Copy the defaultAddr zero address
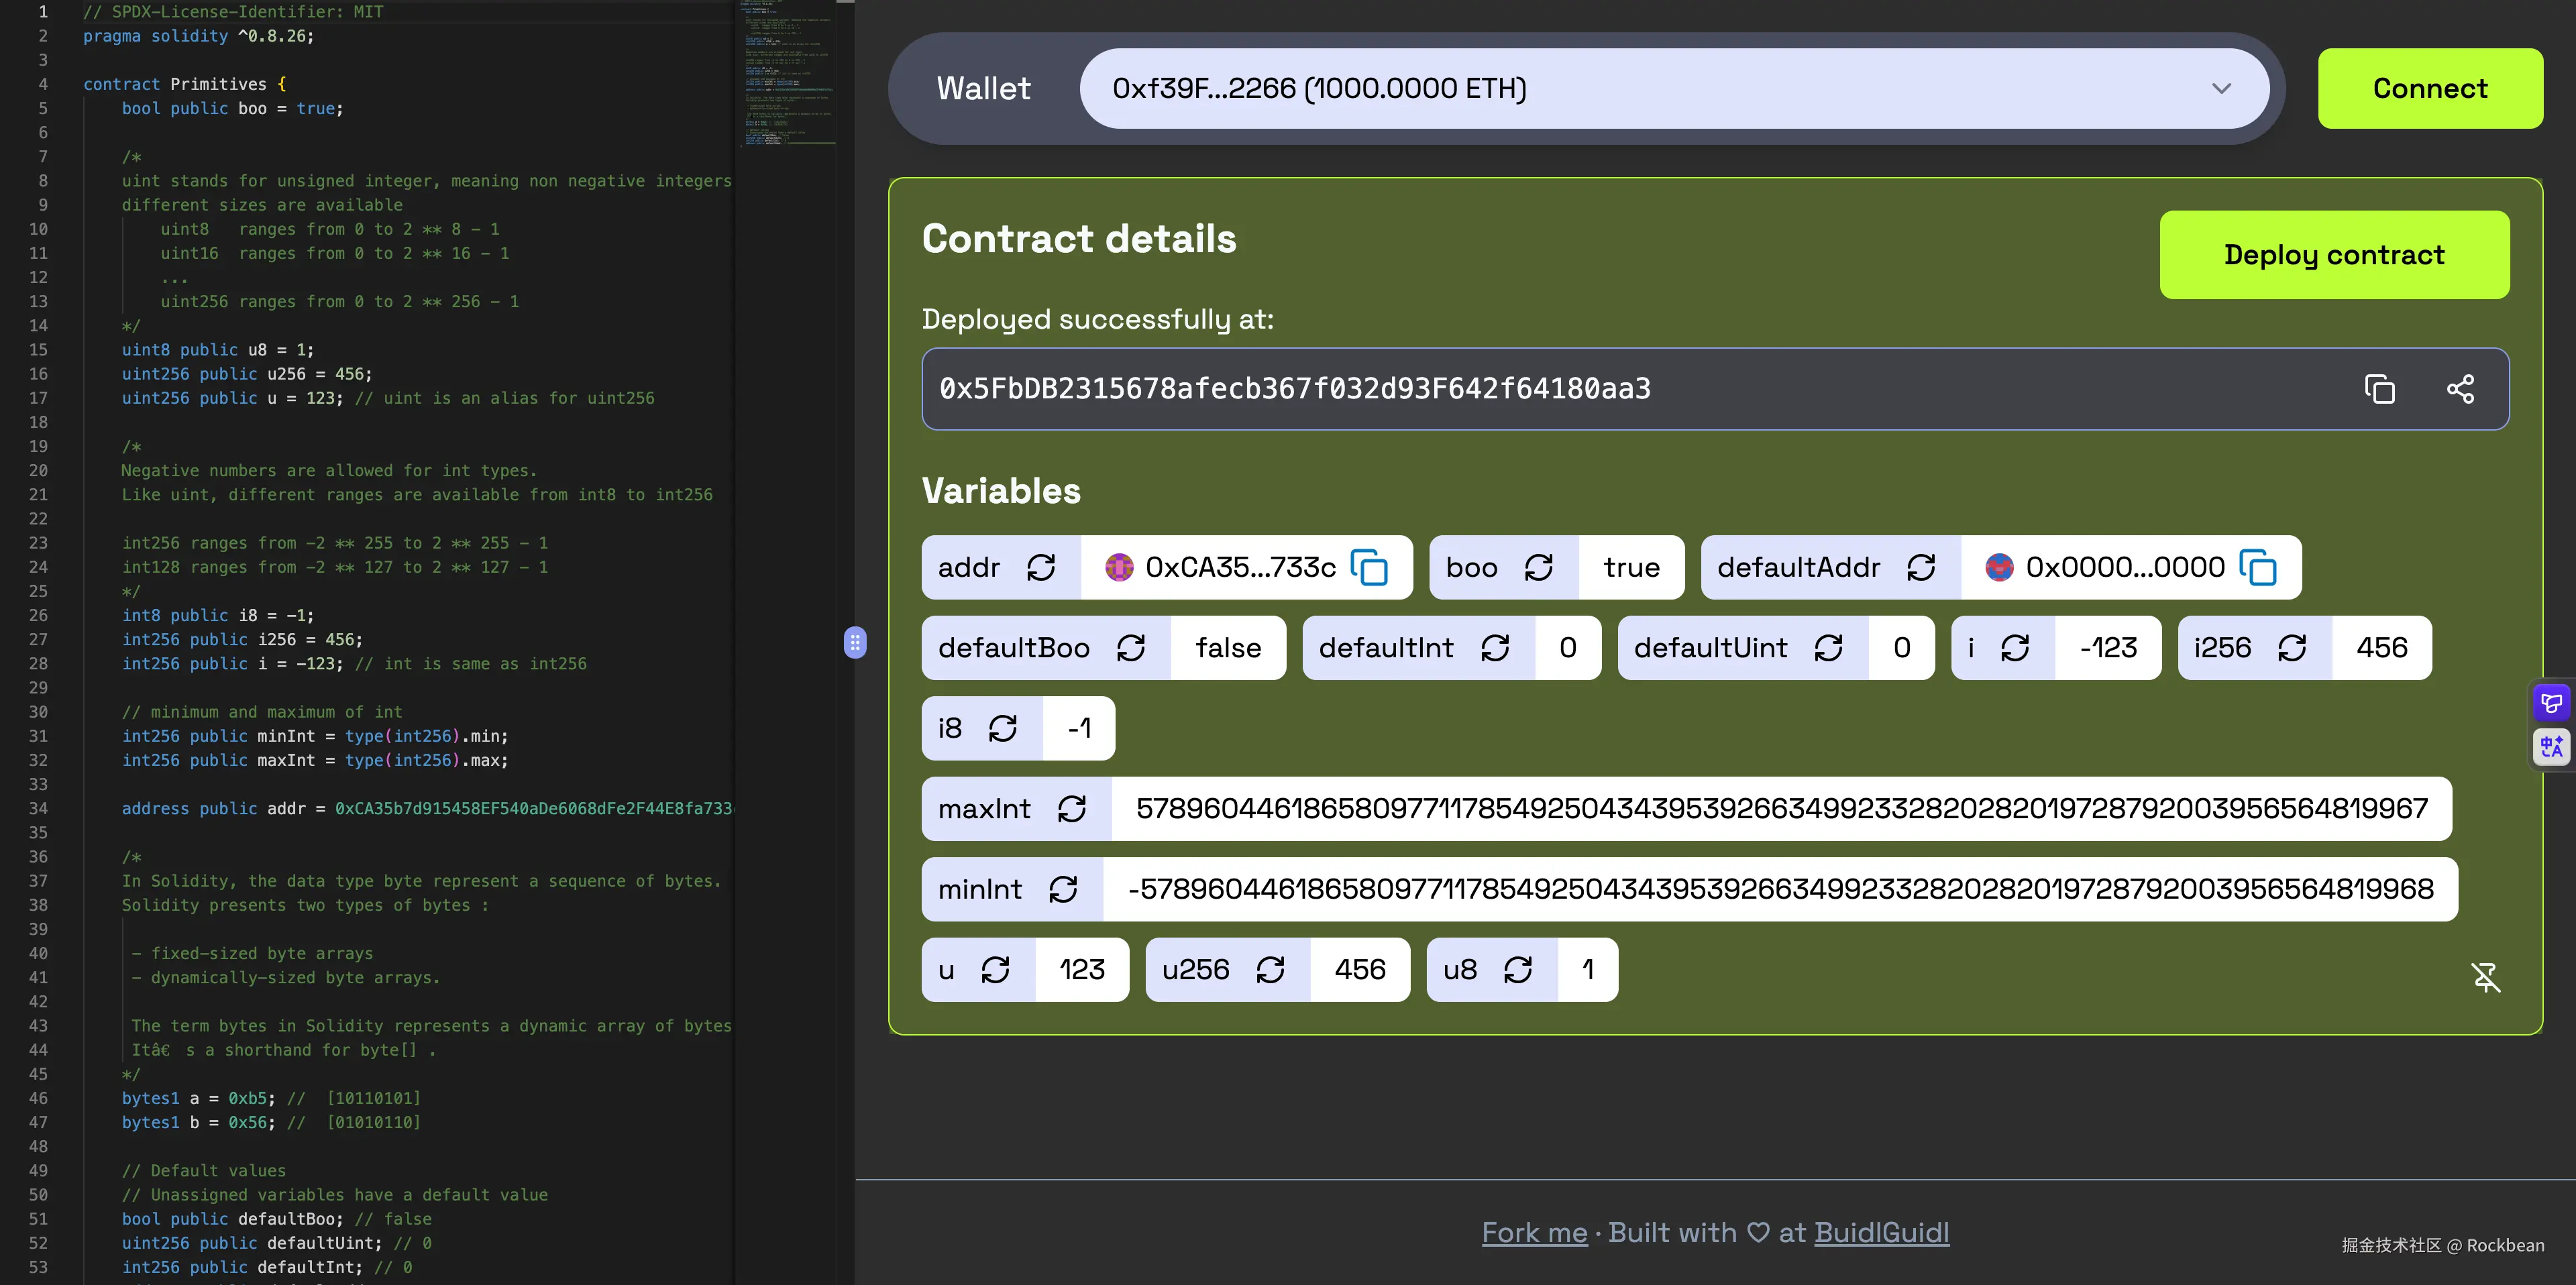The height and width of the screenshot is (1285, 2576). (2258, 568)
